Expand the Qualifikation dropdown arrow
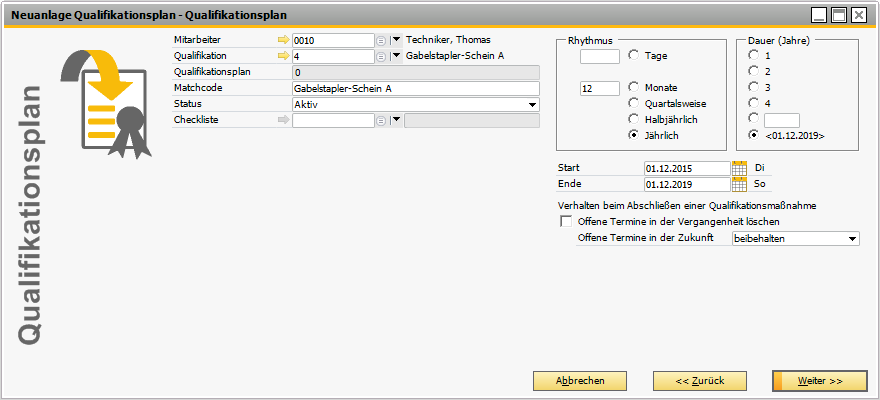 [396, 56]
